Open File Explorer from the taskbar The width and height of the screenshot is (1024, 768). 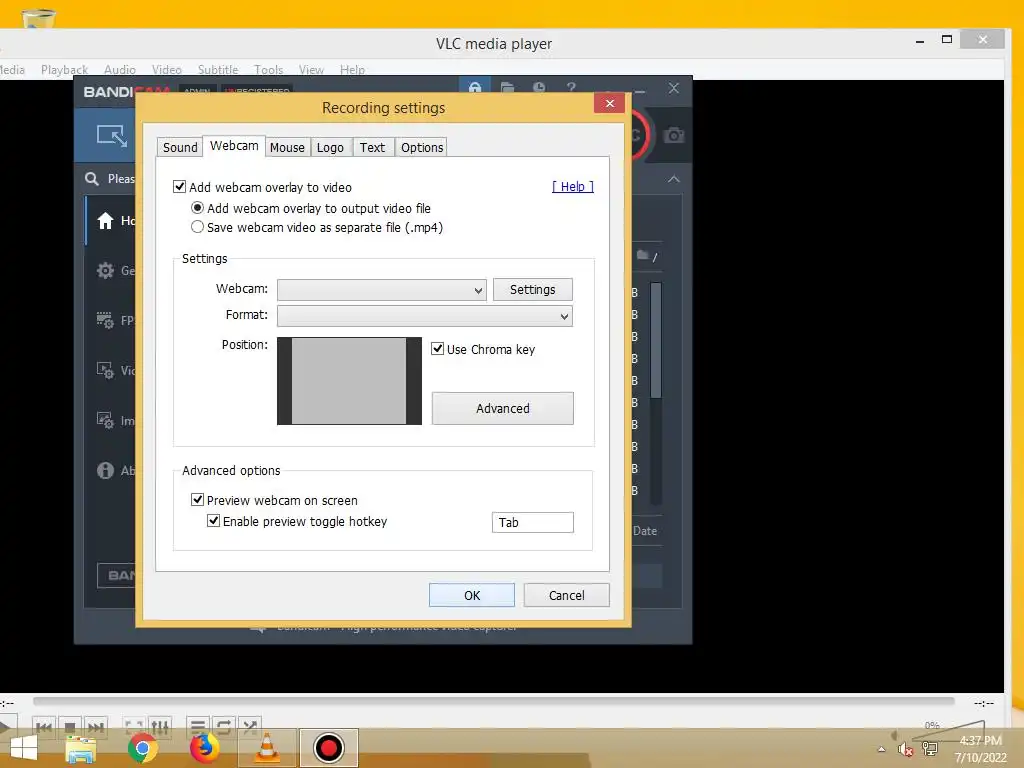(81, 748)
